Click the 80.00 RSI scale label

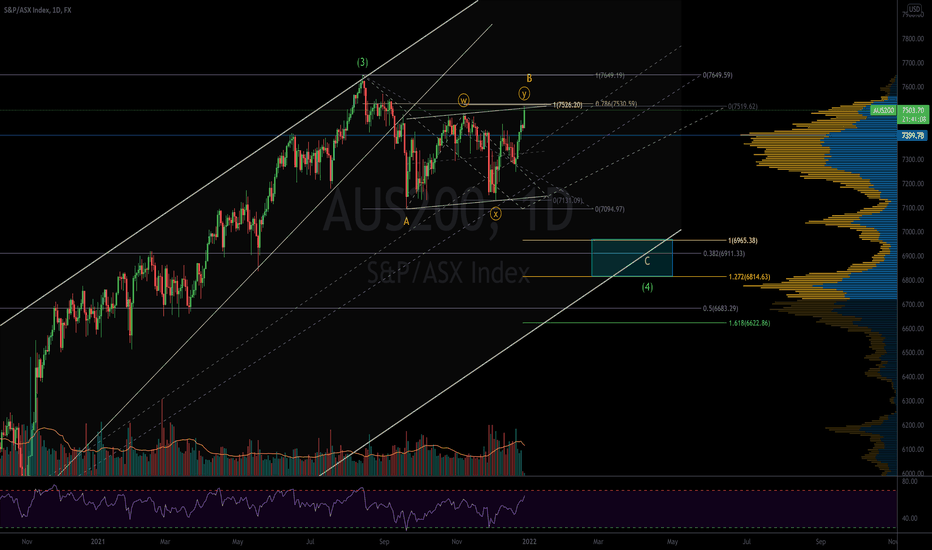click(x=909, y=482)
